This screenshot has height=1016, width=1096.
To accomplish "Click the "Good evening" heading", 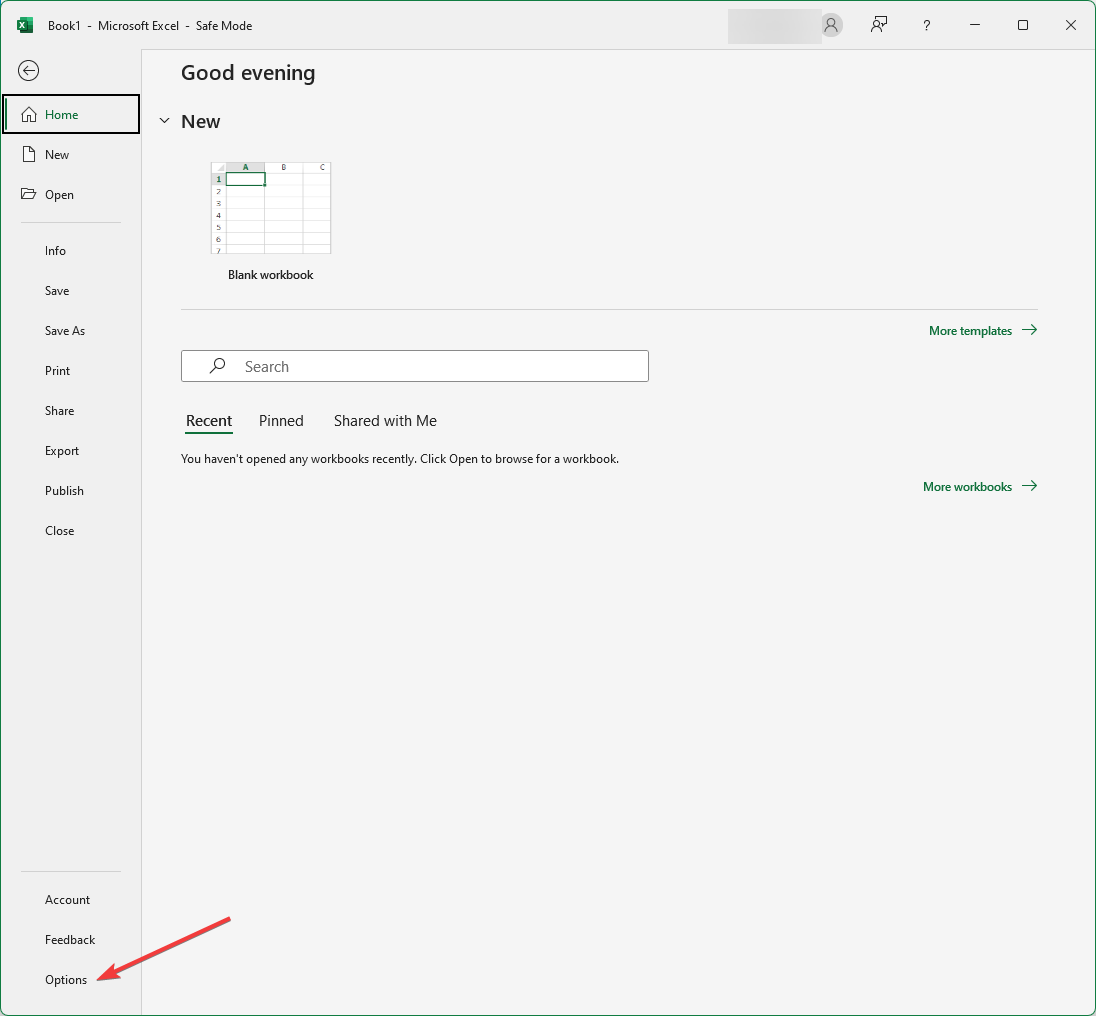I will click(248, 73).
